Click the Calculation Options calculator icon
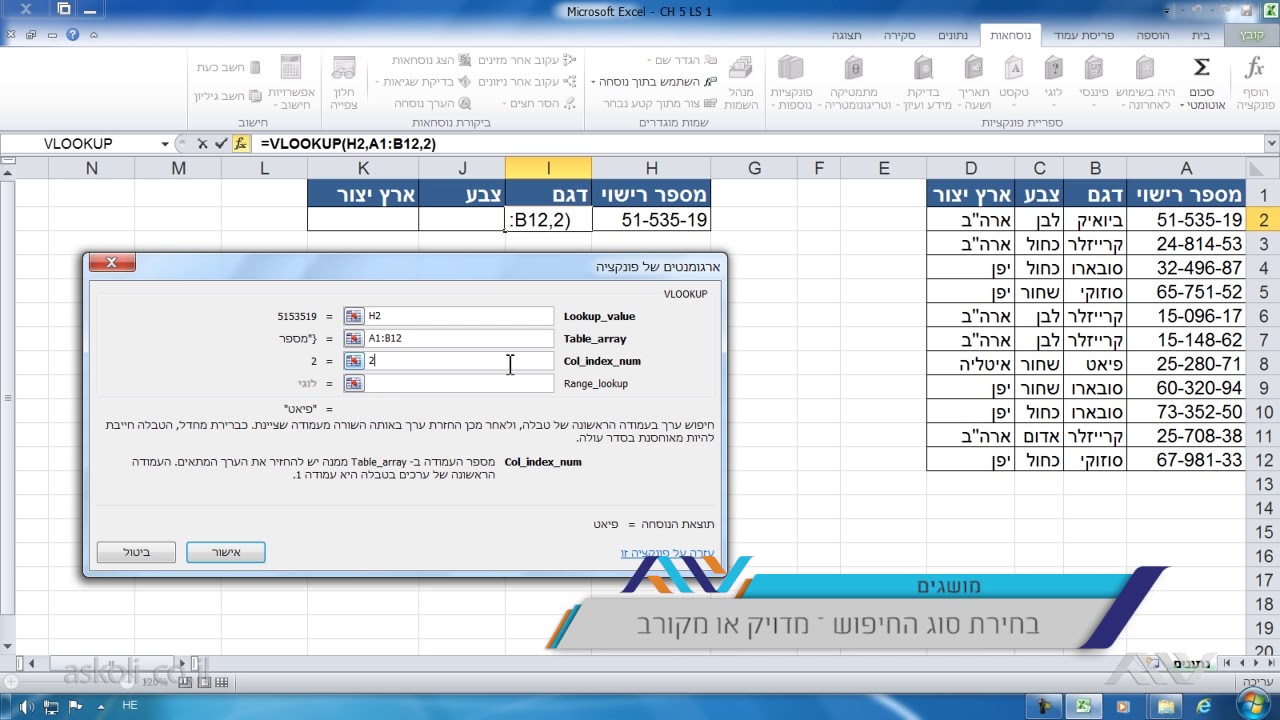The image size is (1280, 720). [x=291, y=68]
